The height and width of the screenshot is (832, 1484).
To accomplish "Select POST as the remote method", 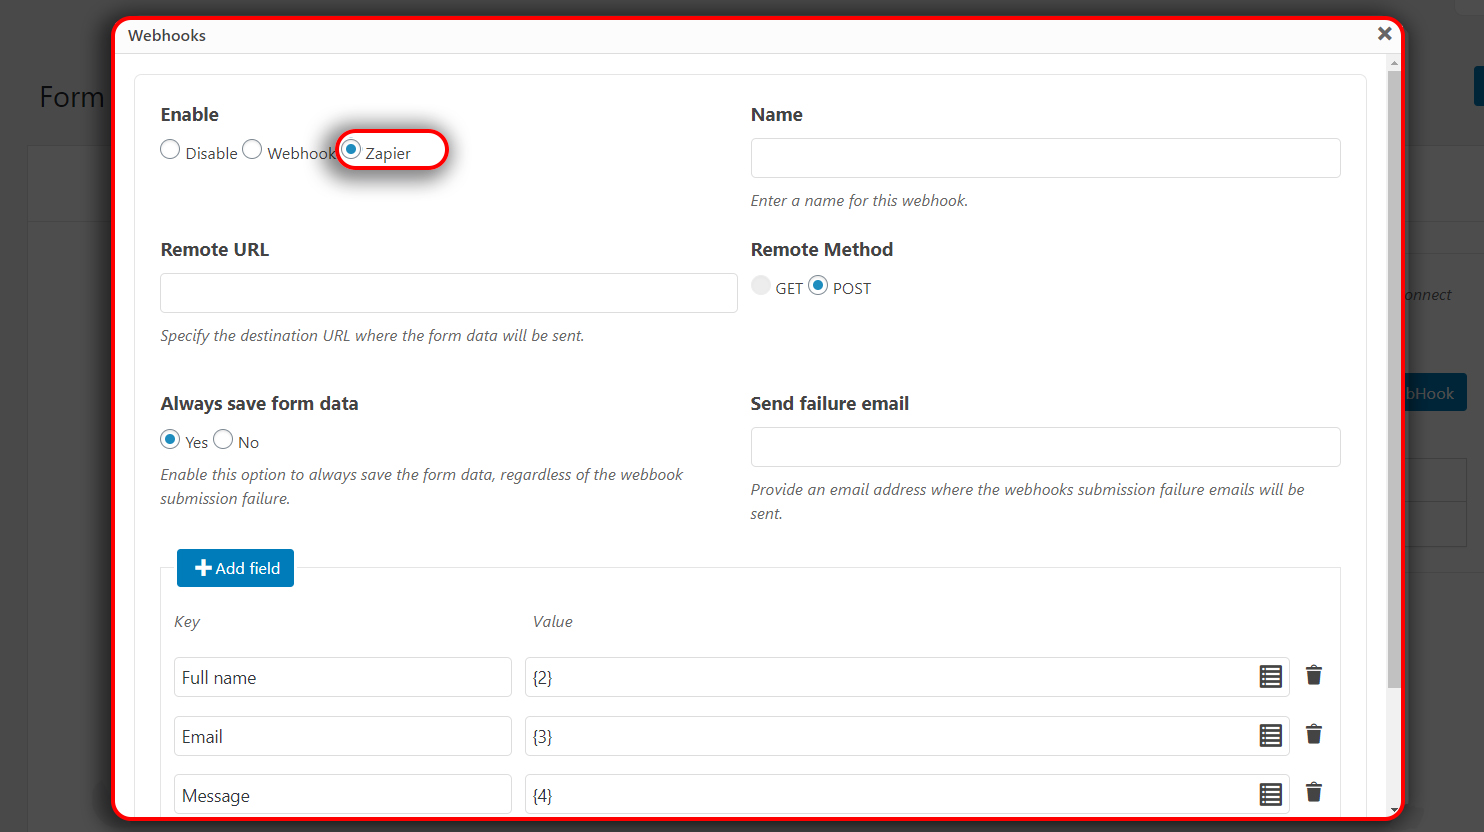I will point(818,286).
